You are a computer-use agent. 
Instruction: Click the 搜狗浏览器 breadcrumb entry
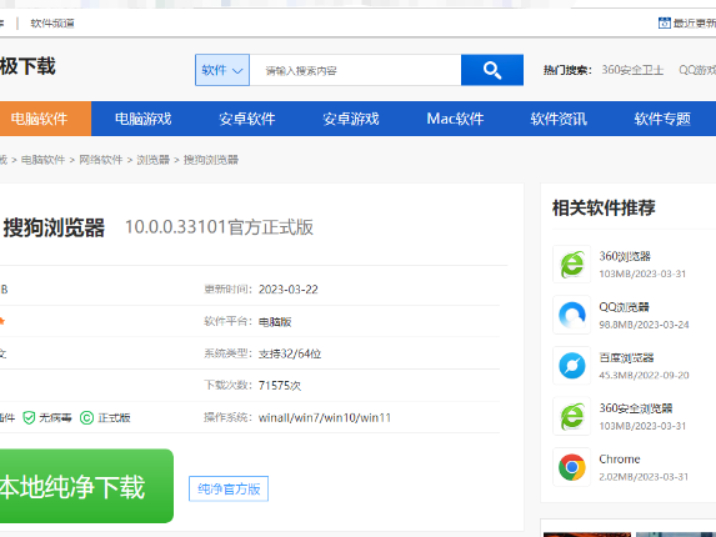pos(211,160)
